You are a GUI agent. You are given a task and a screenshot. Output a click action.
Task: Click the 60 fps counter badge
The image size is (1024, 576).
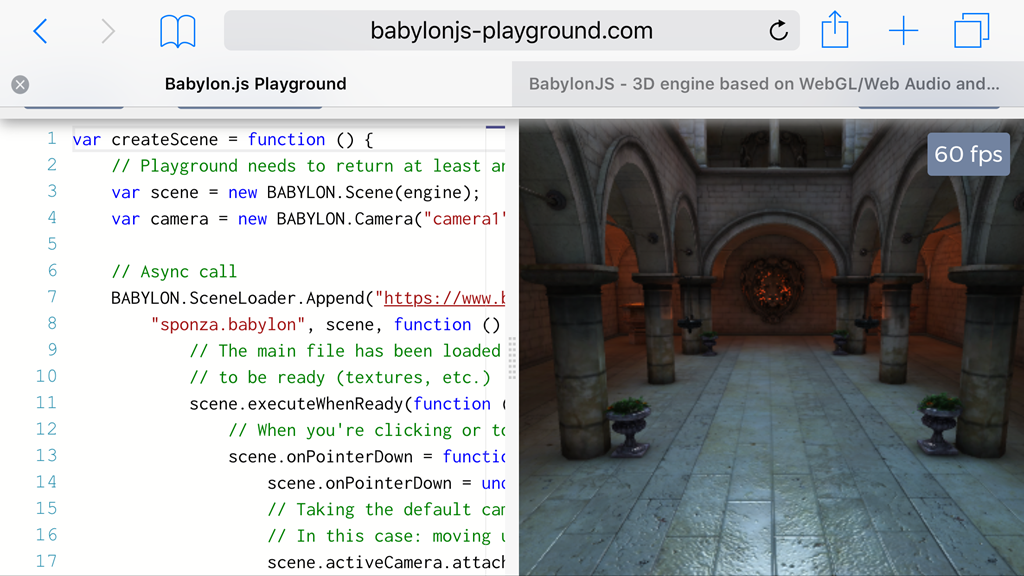[968, 154]
